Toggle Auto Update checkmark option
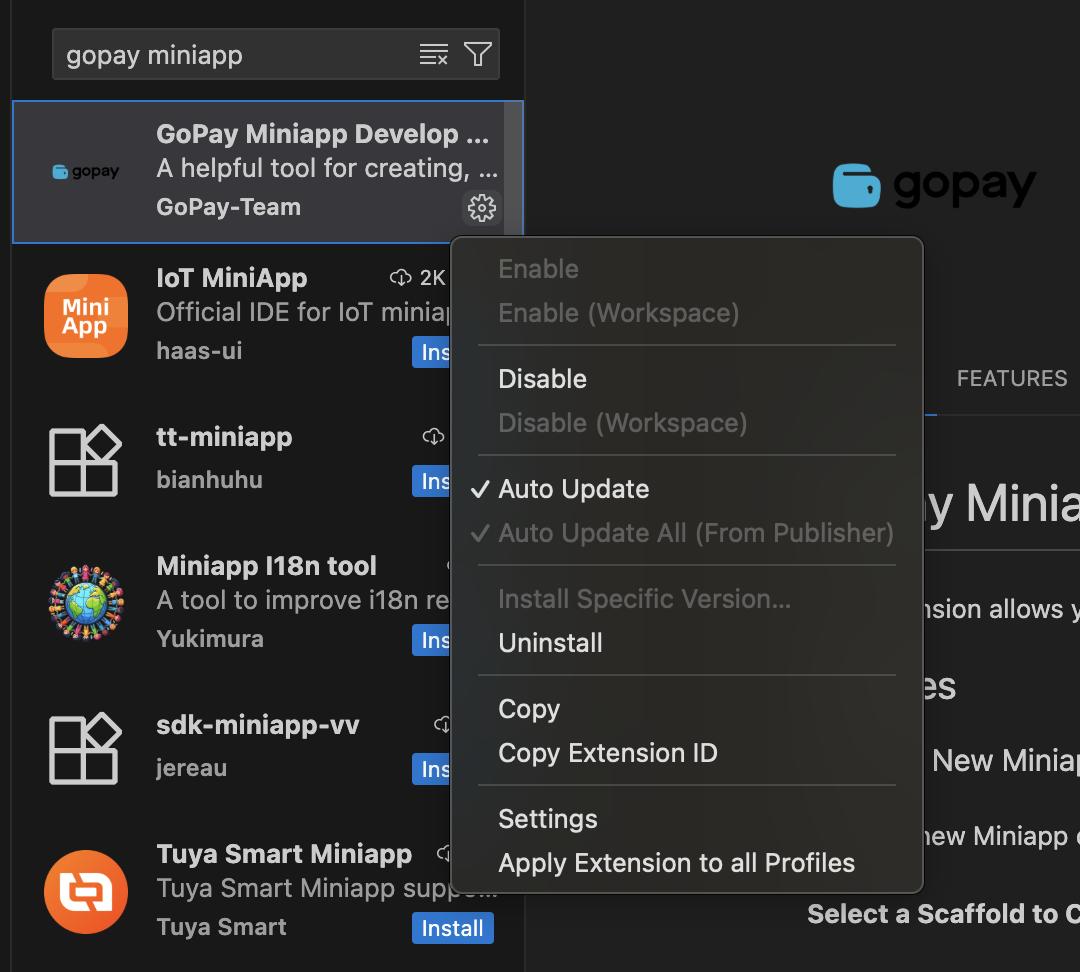1080x972 pixels. point(574,489)
